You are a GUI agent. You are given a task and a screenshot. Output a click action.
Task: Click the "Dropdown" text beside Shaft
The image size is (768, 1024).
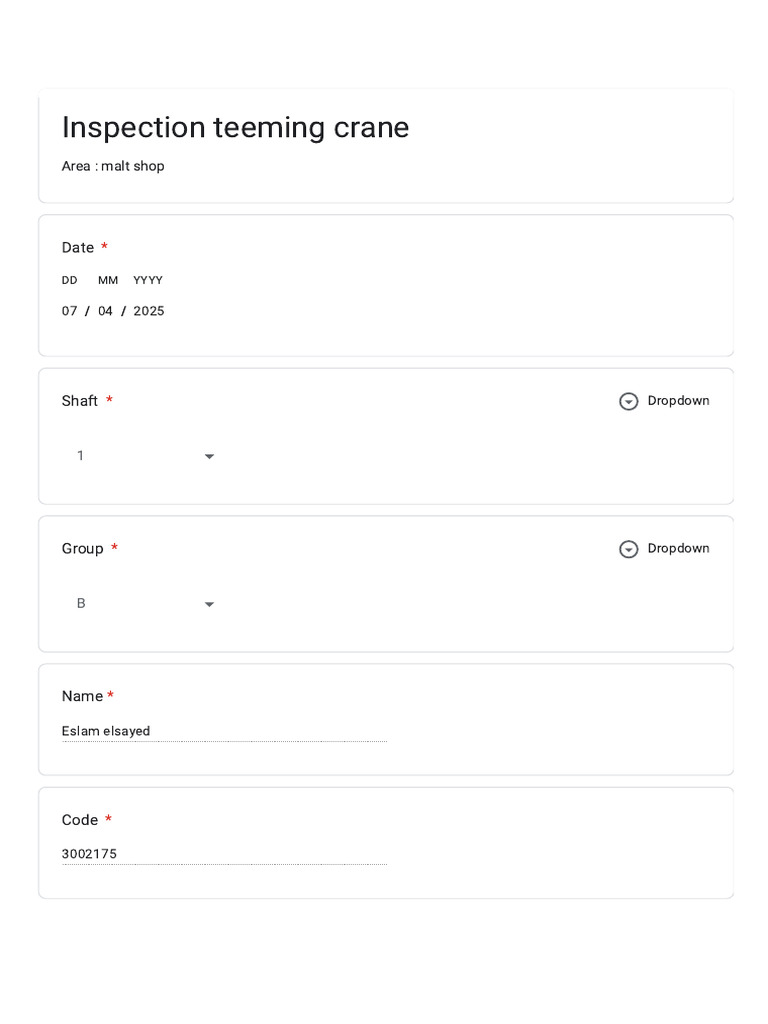[678, 401]
